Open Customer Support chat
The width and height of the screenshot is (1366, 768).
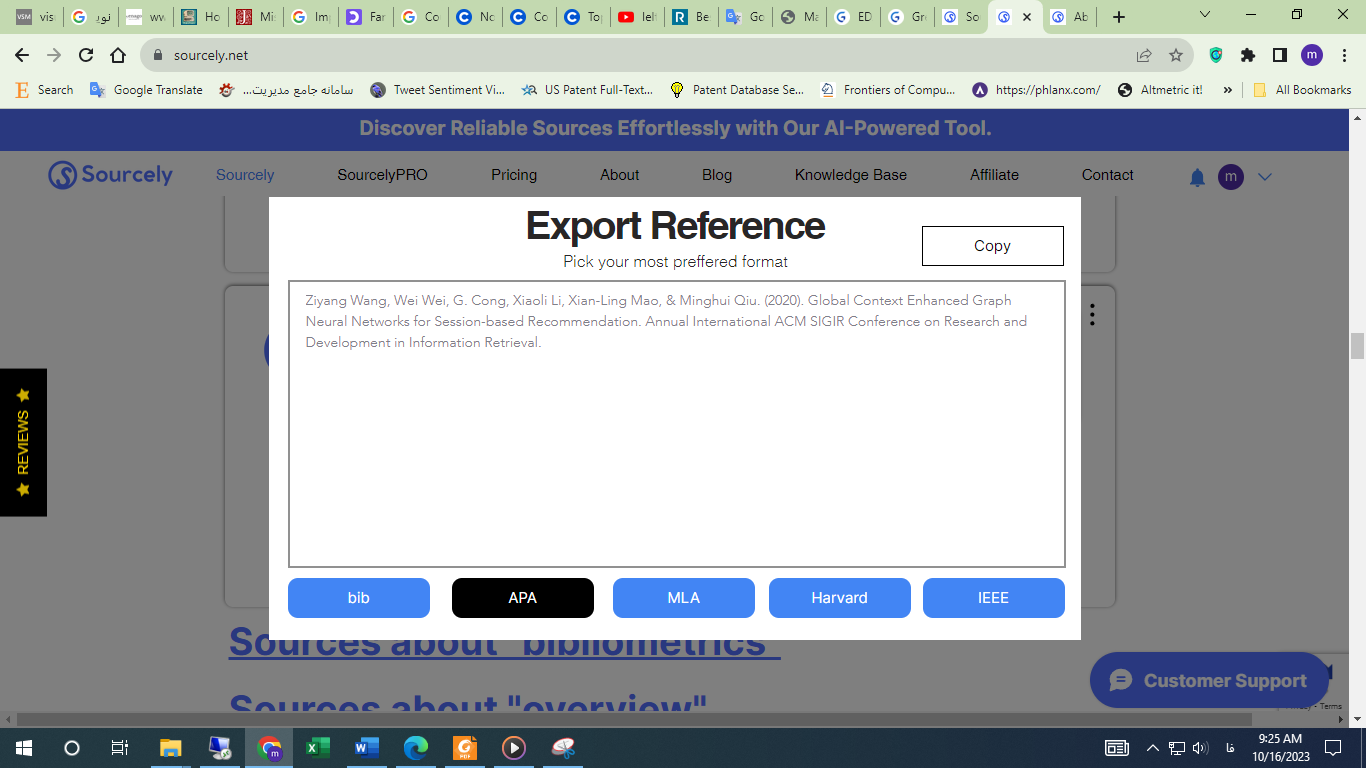pyautogui.click(x=1209, y=680)
